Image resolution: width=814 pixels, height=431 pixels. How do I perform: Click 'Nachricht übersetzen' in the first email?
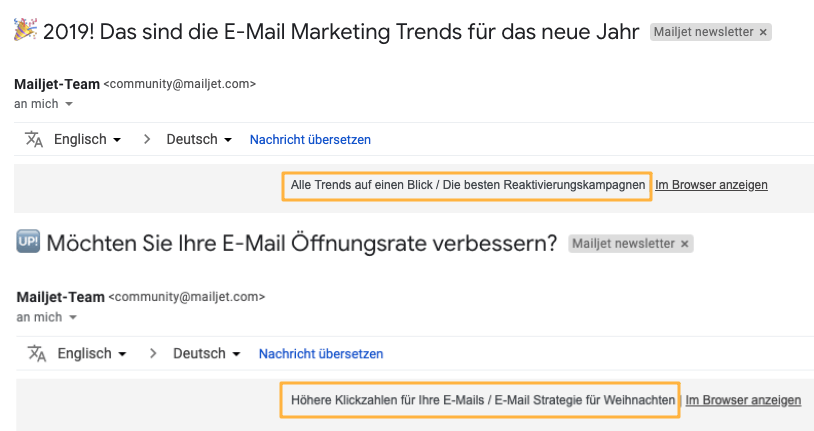[x=310, y=140]
